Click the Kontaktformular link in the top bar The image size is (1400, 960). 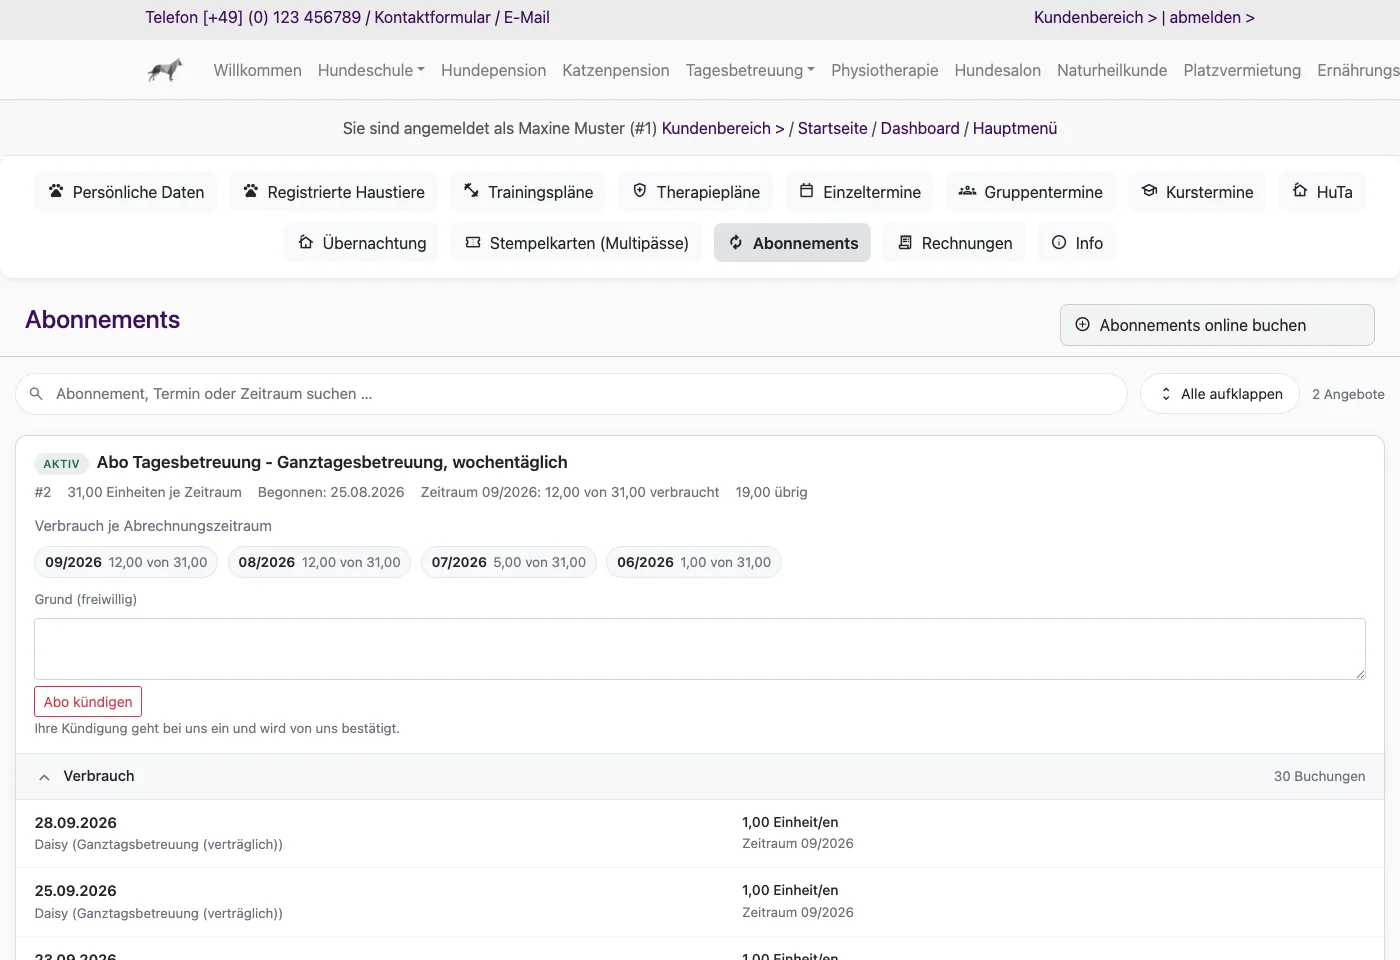point(432,17)
